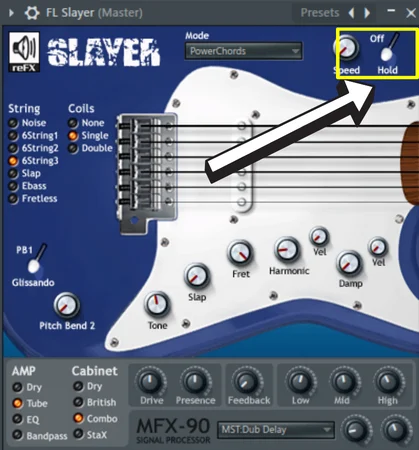
Task: Click the SLAYER logo text
Action: click(104, 52)
